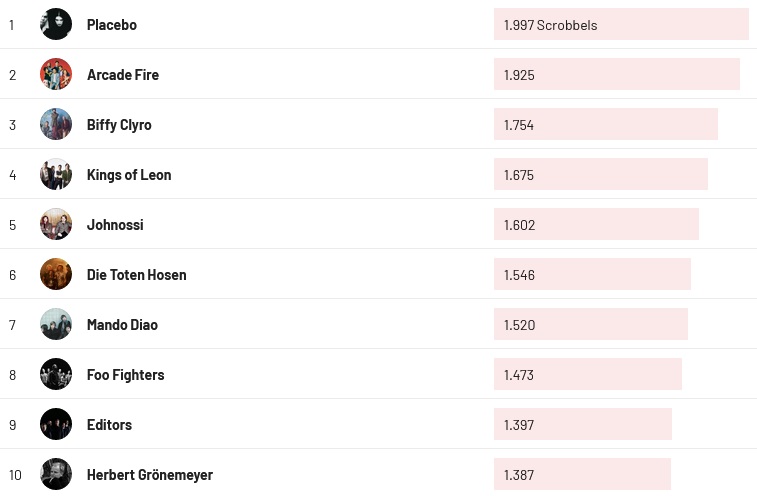
Task: Click Johnossi's artist picture
Action: click(x=56, y=224)
